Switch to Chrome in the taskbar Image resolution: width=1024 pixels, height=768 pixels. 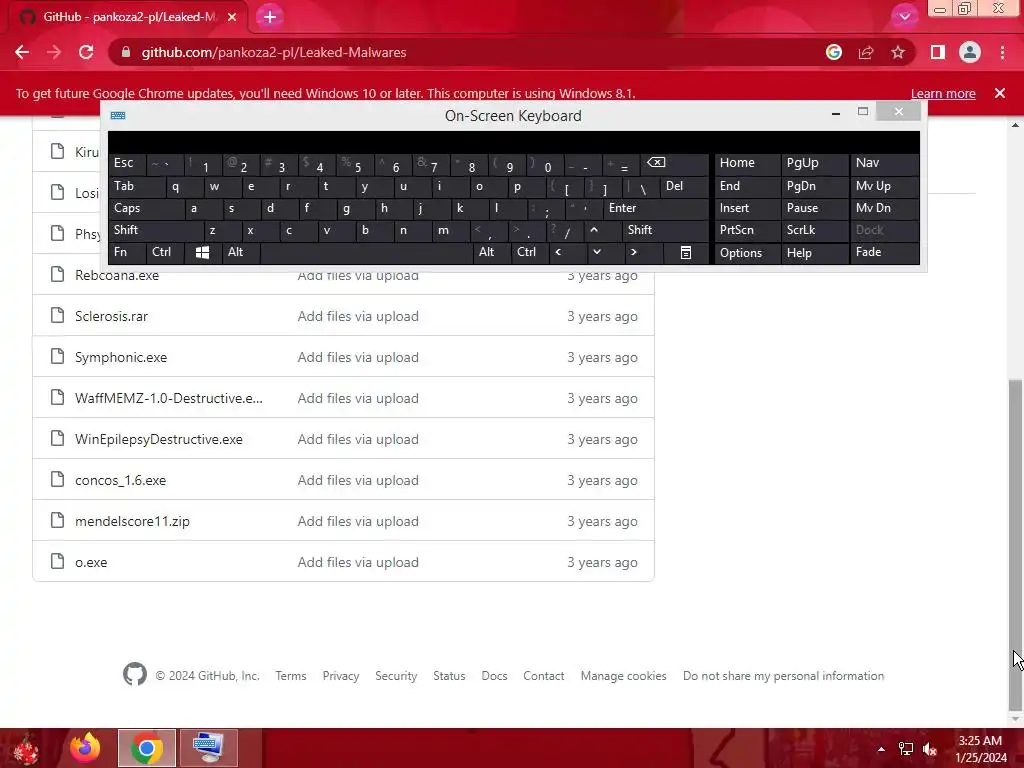[x=147, y=748]
